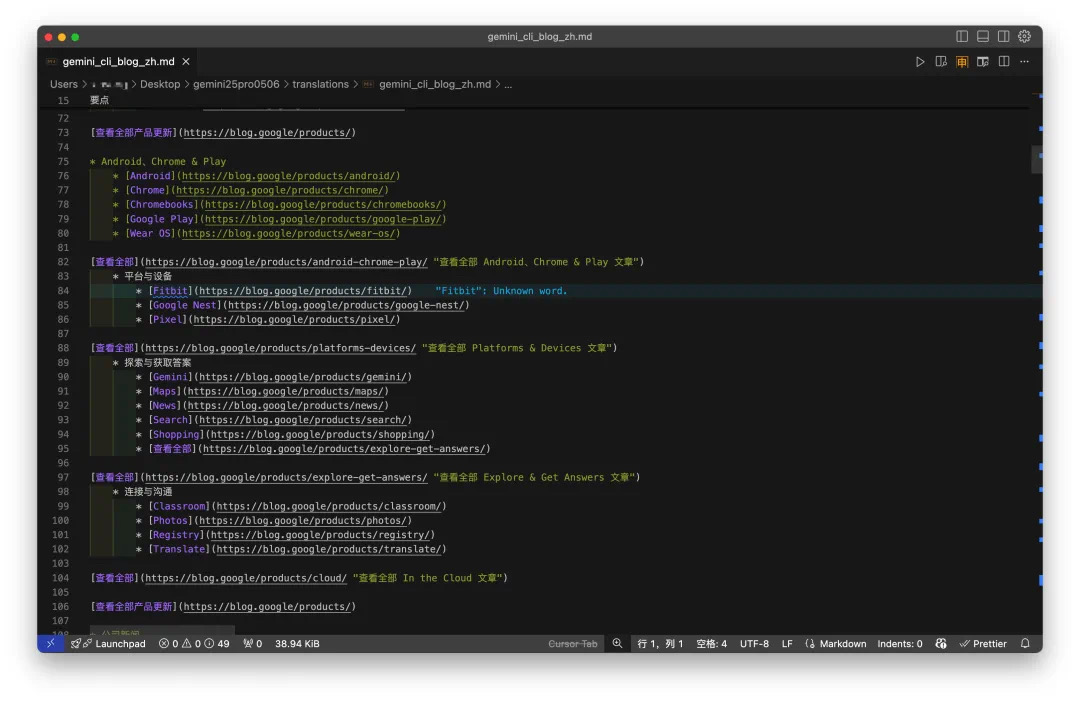Click the editor vertical scrollbar thumb
1080x702 pixels.
click(1037, 160)
